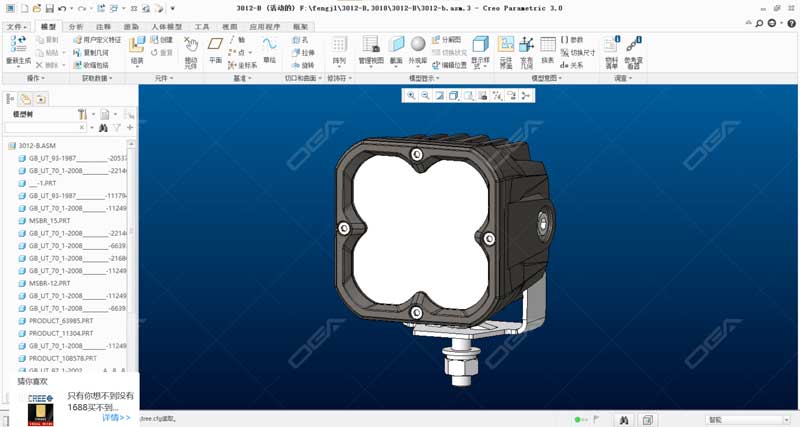This screenshot has height=427, width=800.
Task: Click the New file icon
Action: pyautogui.click(x=24, y=9)
